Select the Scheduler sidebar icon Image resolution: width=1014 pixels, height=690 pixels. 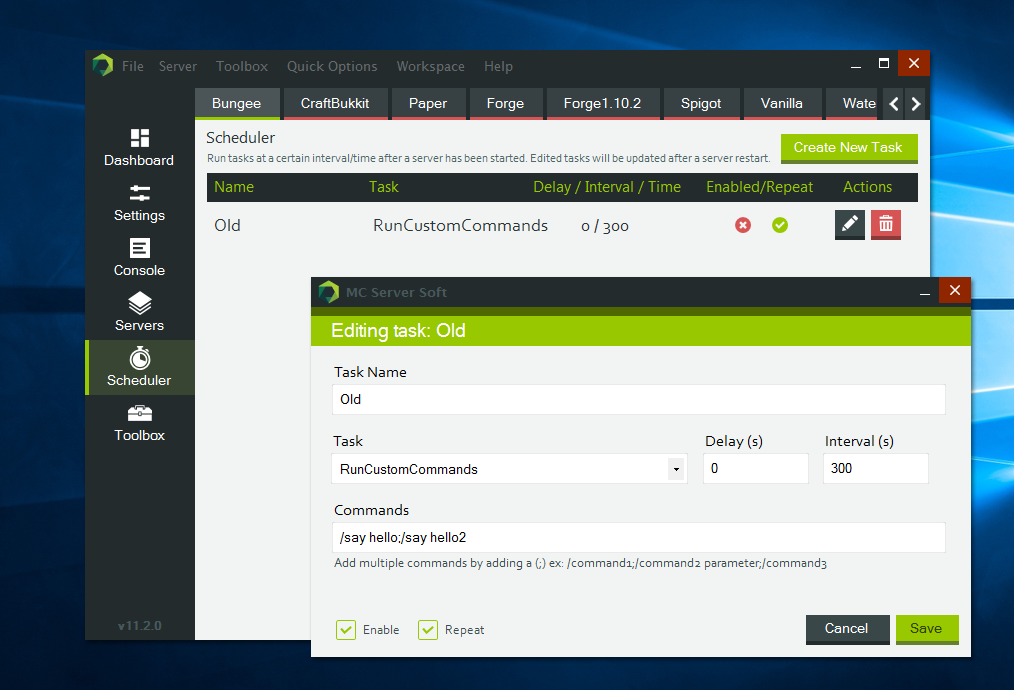tap(138, 367)
